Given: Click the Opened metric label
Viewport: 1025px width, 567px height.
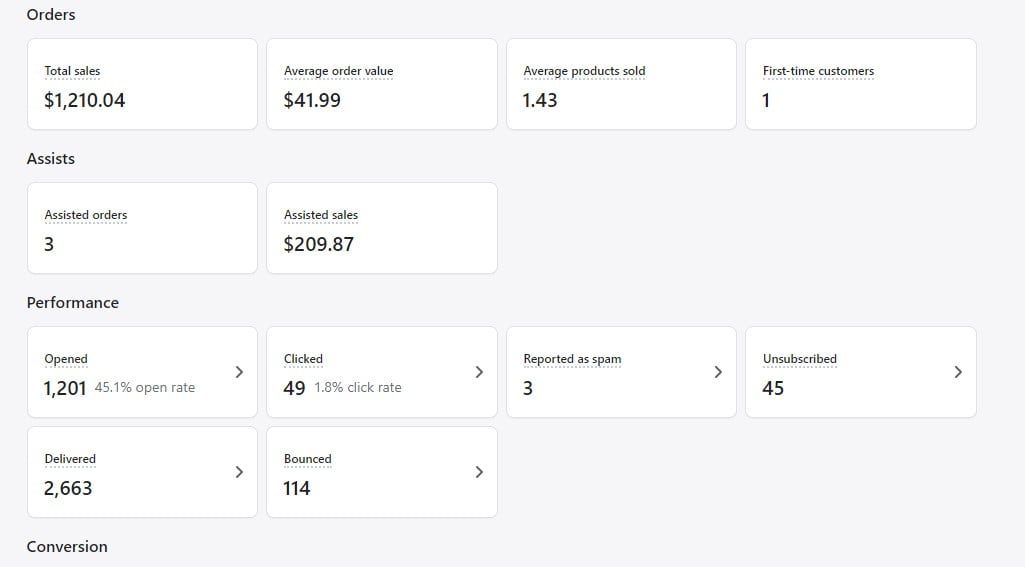Looking at the screenshot, I should point(66,359).
